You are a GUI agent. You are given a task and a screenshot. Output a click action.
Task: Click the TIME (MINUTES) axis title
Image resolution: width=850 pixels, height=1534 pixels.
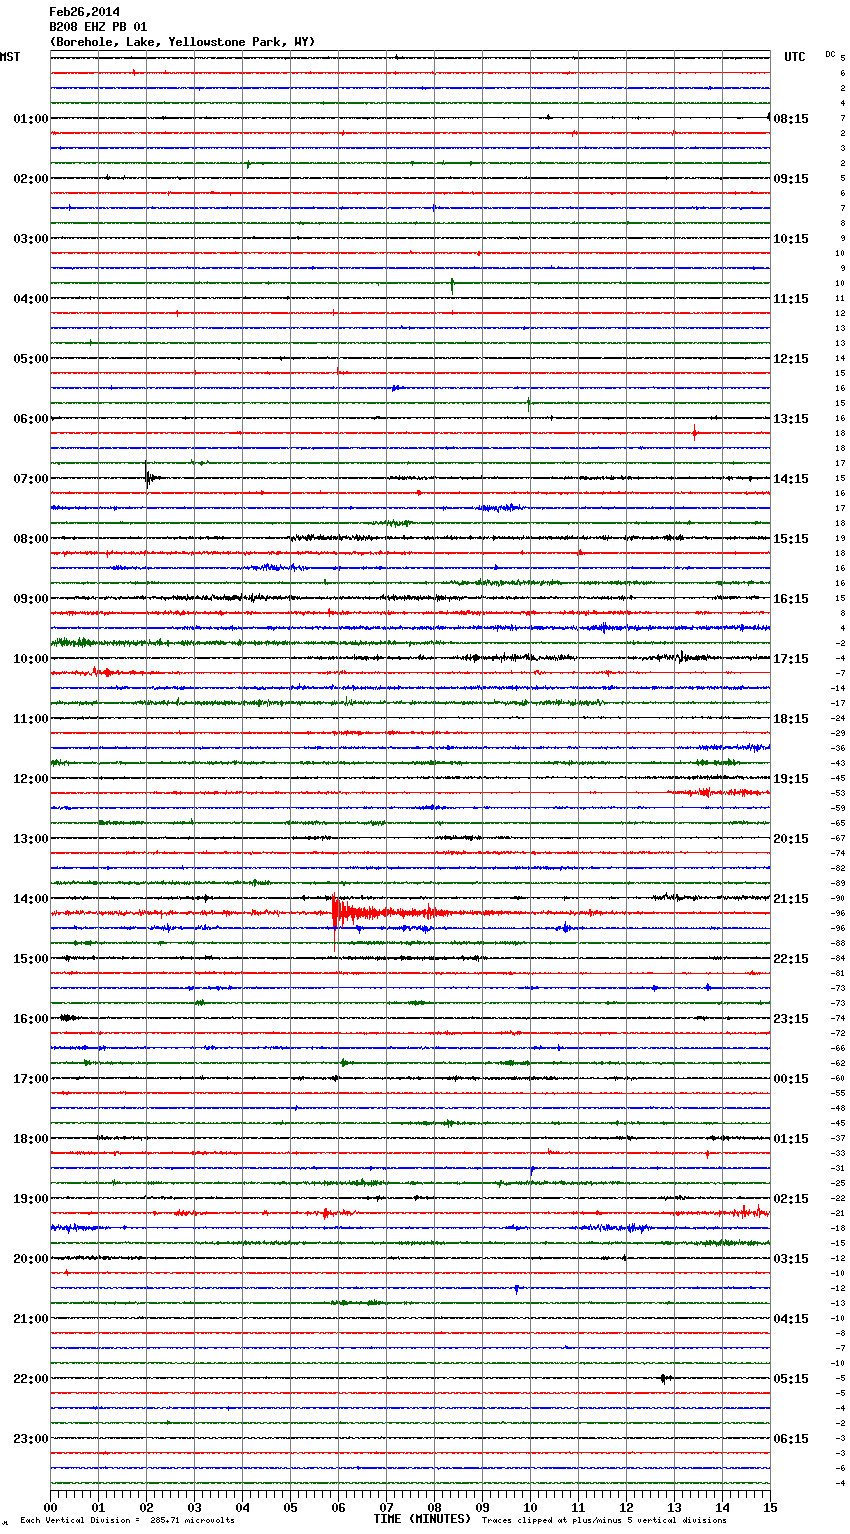click(422, 1519)
